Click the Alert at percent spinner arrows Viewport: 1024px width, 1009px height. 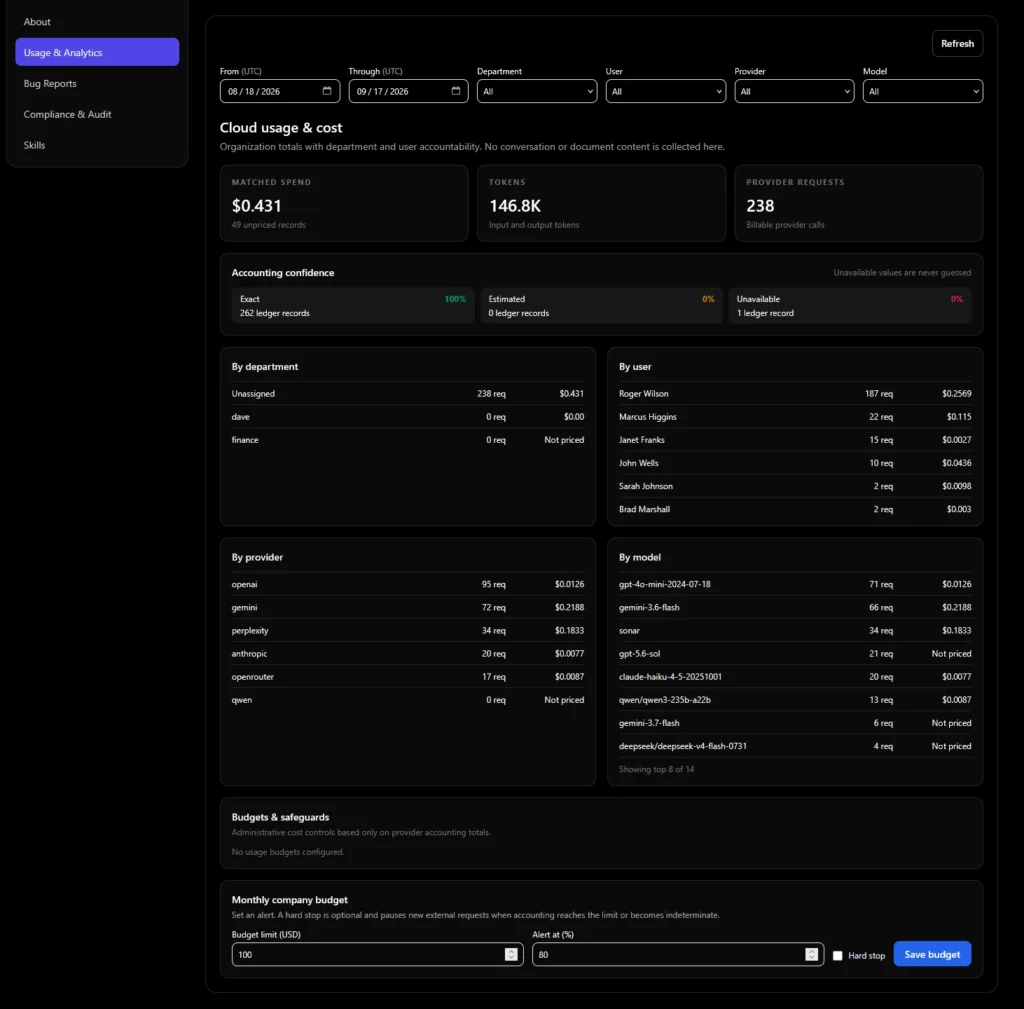point(811,954)
